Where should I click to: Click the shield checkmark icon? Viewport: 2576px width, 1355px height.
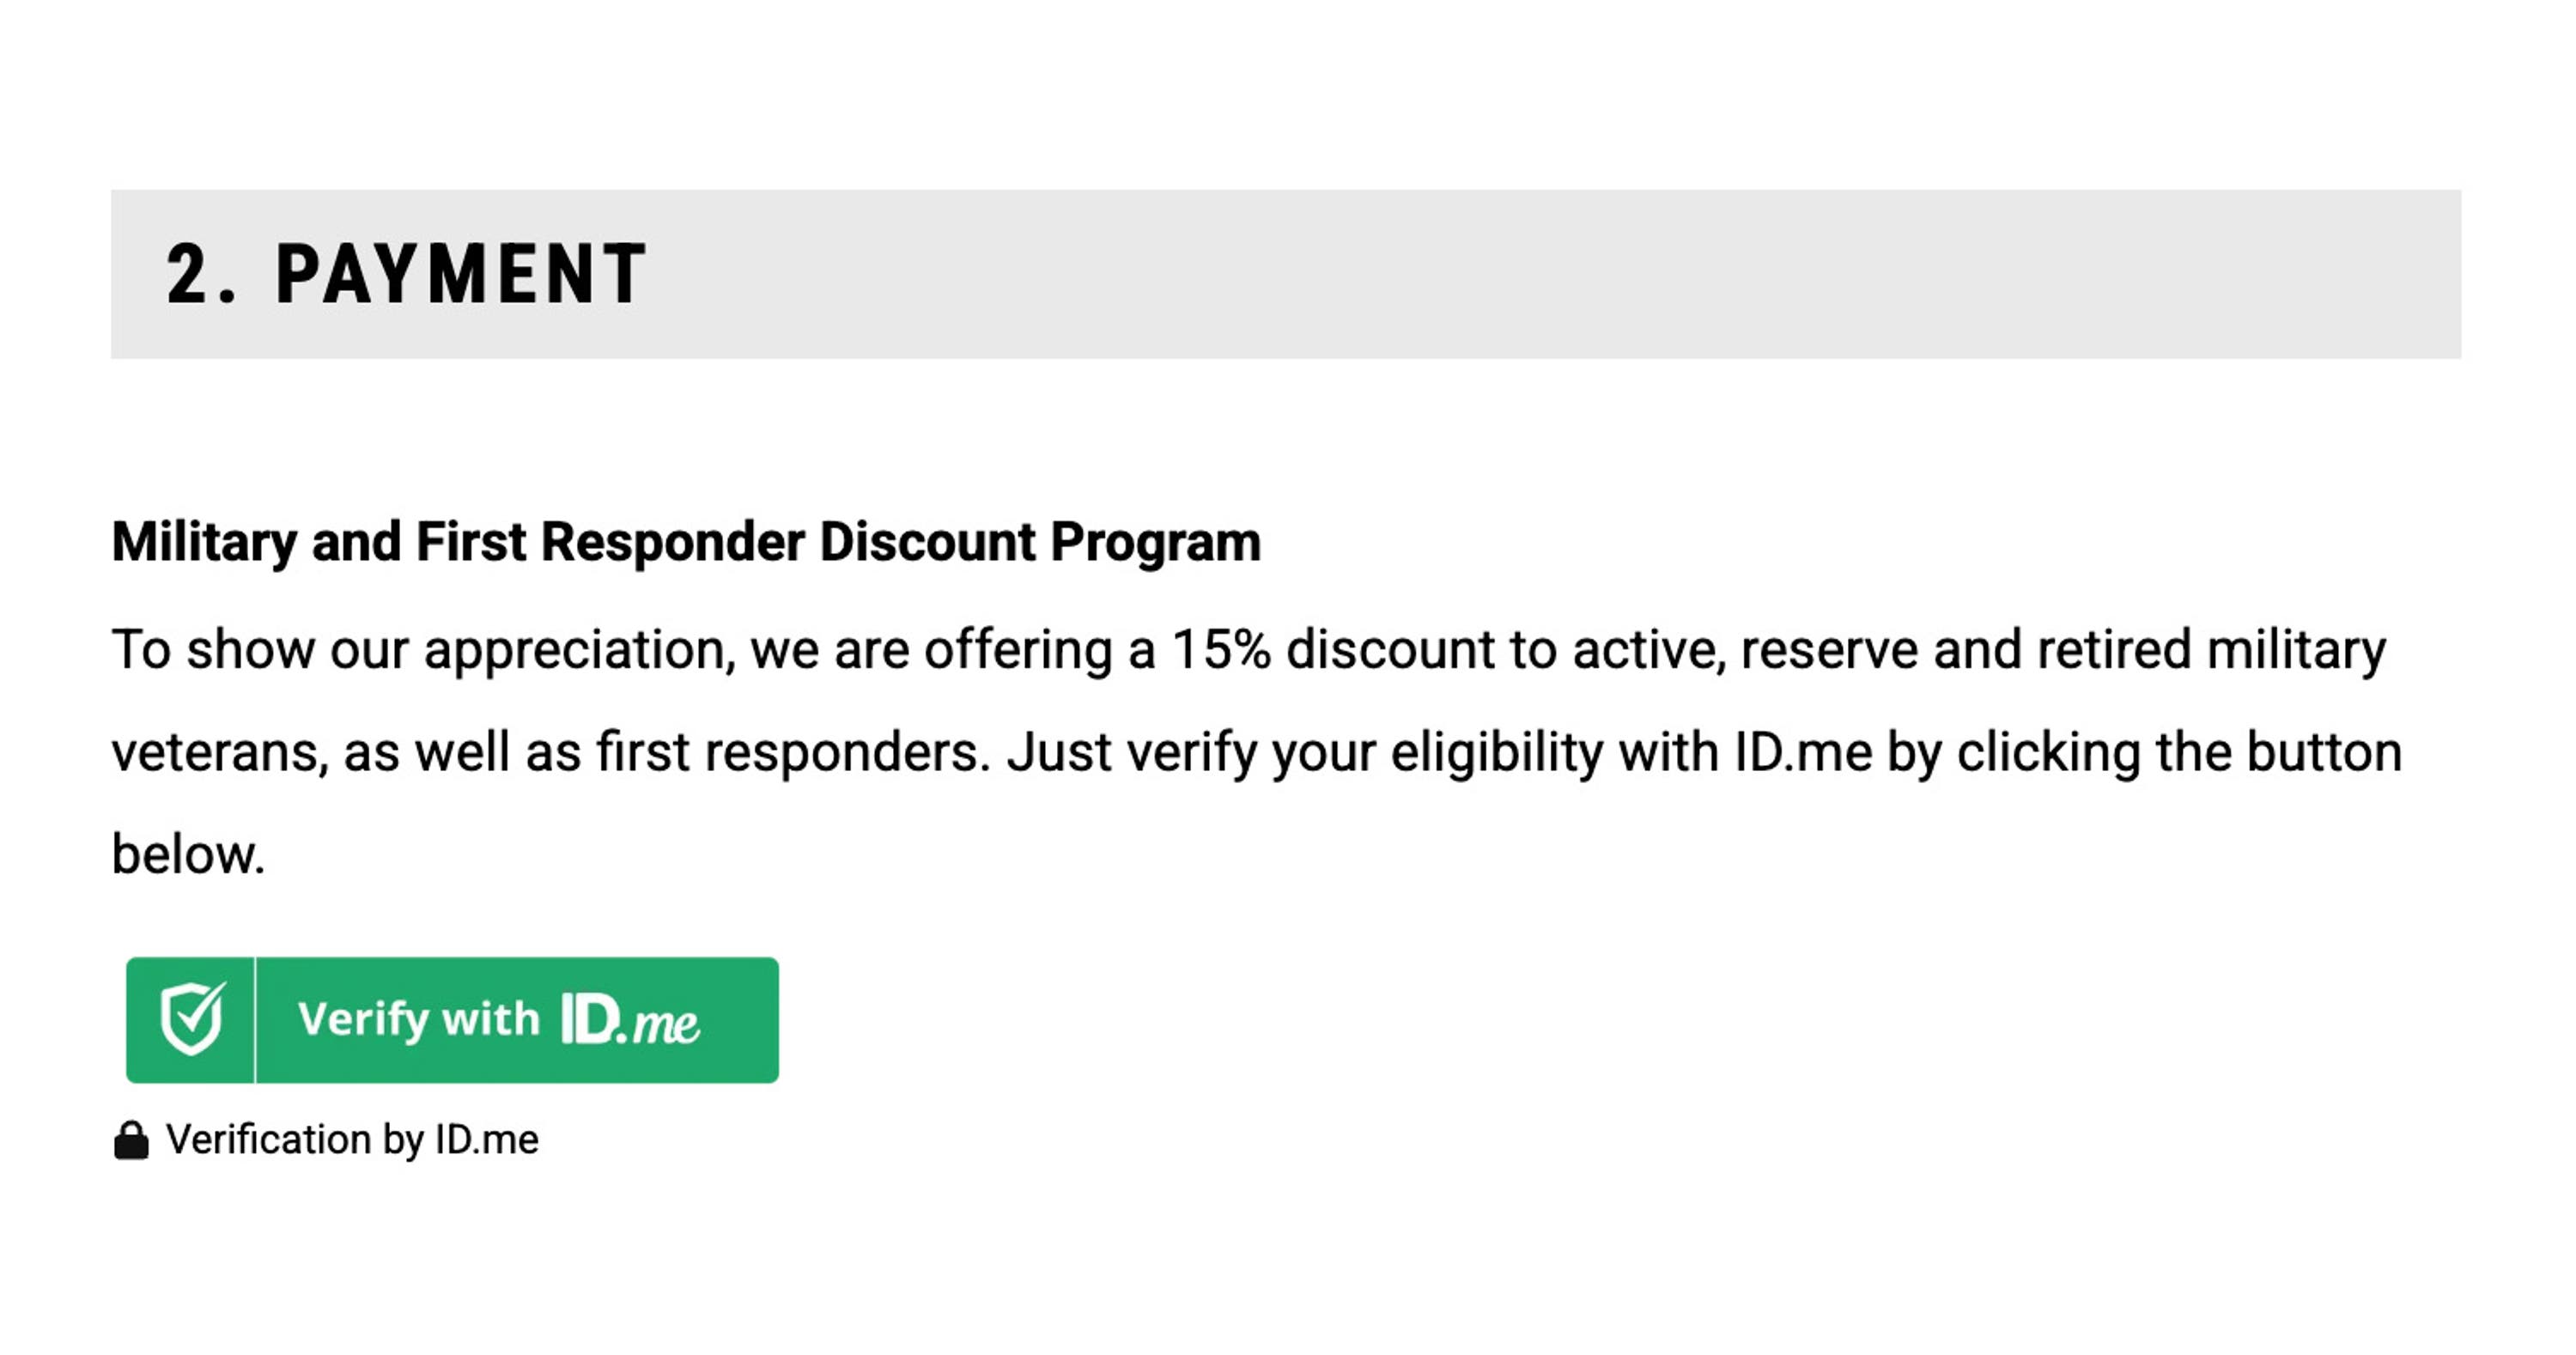[191, 1019]
